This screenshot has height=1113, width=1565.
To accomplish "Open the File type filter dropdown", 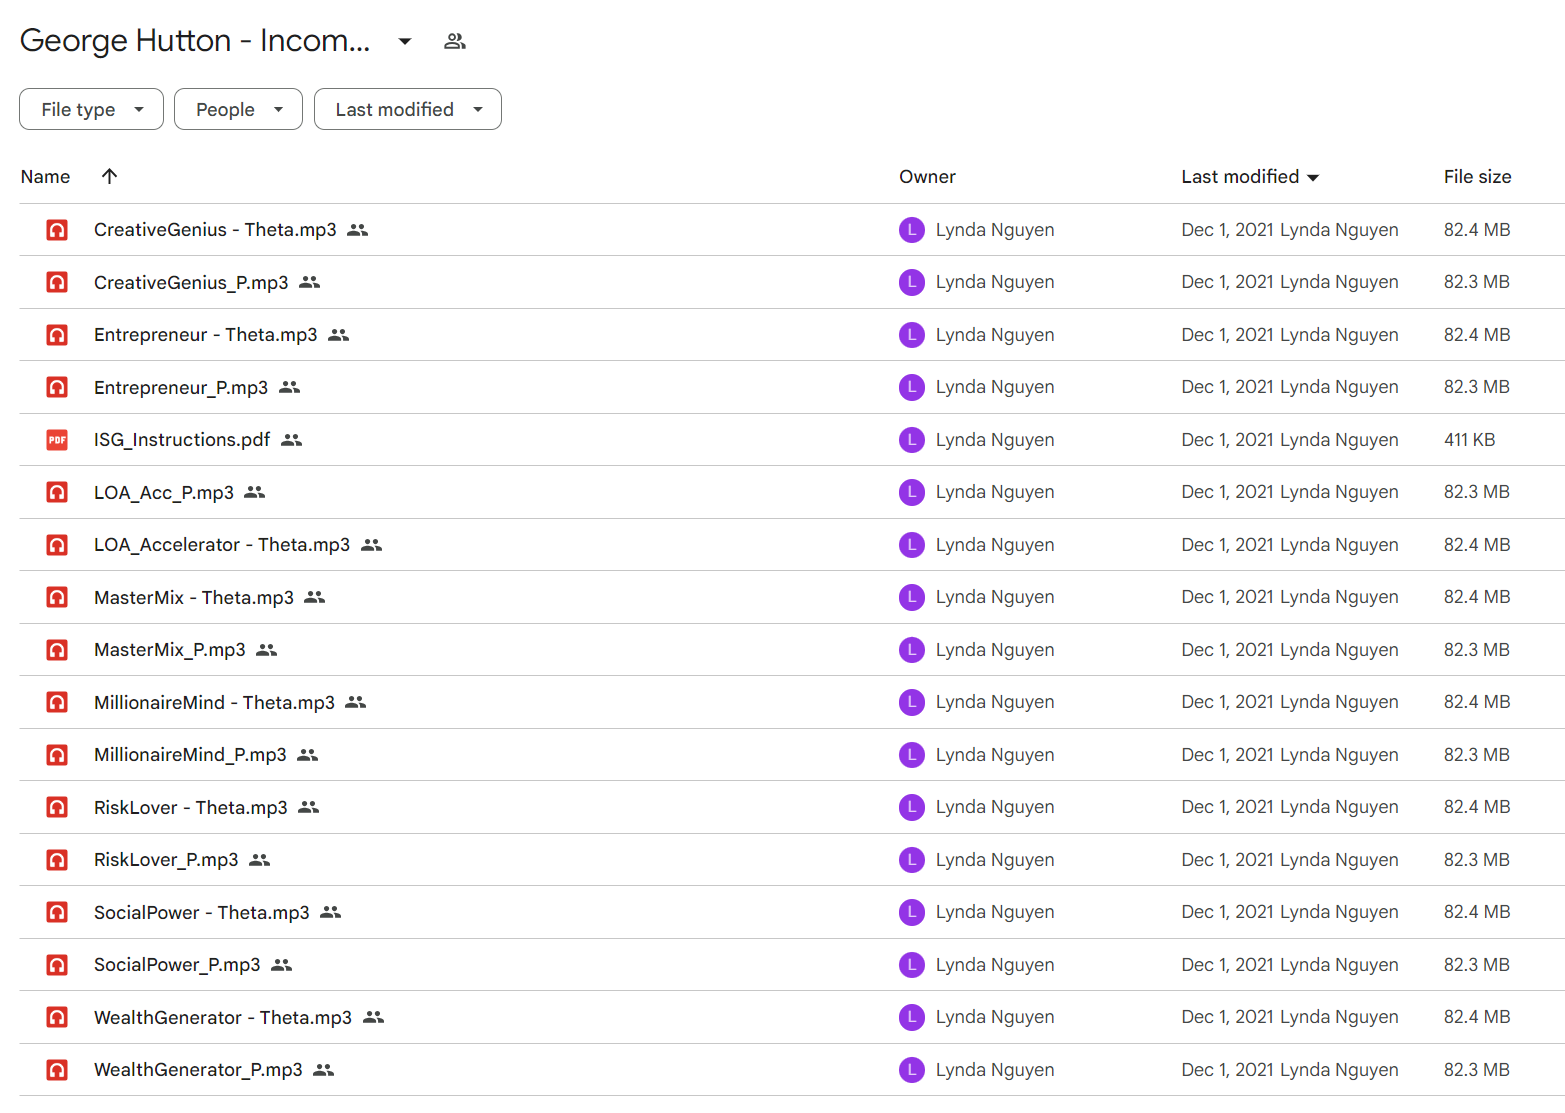I will point(91,109).
